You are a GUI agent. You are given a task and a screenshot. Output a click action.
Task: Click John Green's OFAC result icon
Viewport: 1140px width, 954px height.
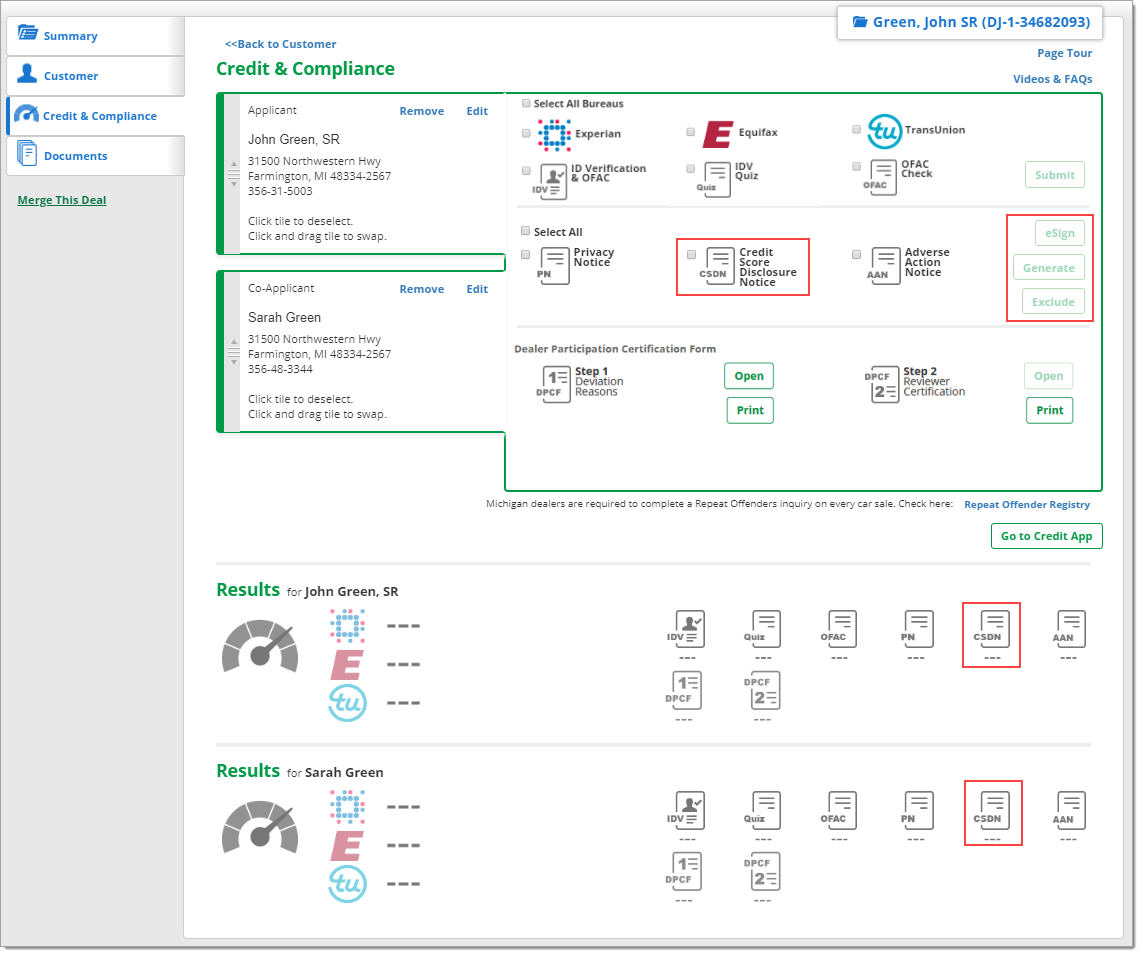pyautogui.click(x=838, y=629)
